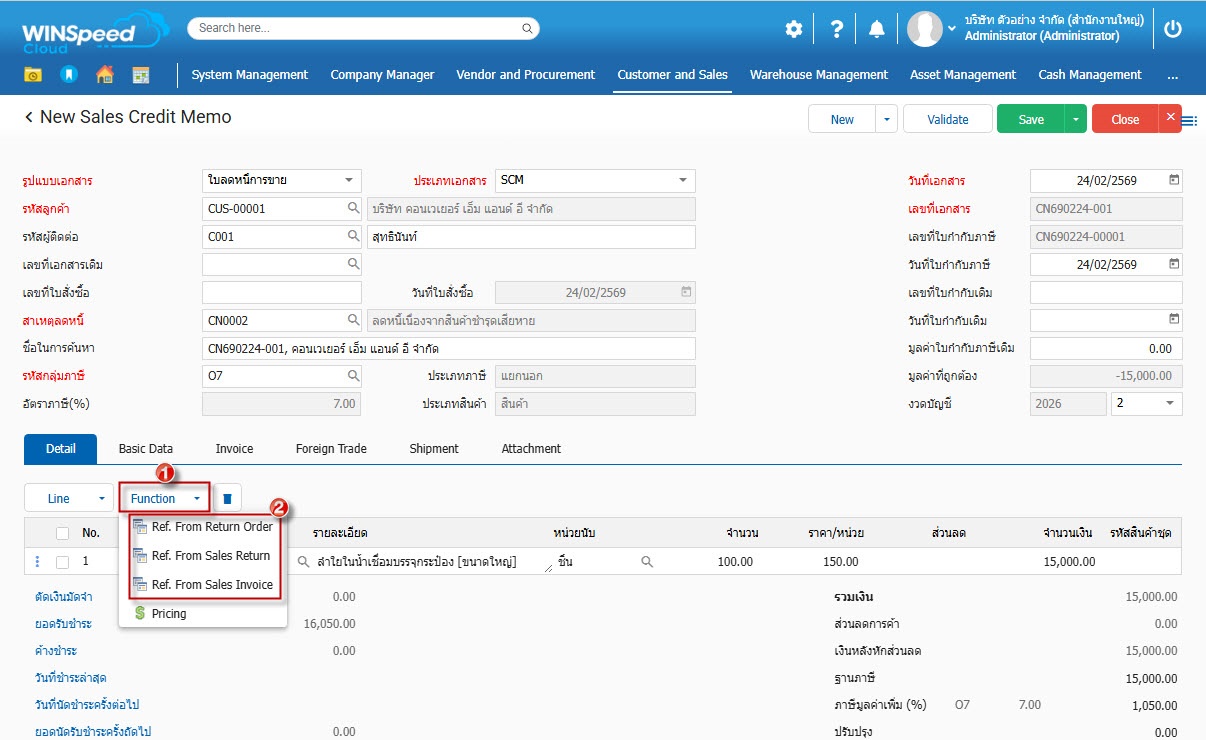Tick the select-all checkbox in table header
Viewport: 1206px width, 740px height.
[63, 533]
